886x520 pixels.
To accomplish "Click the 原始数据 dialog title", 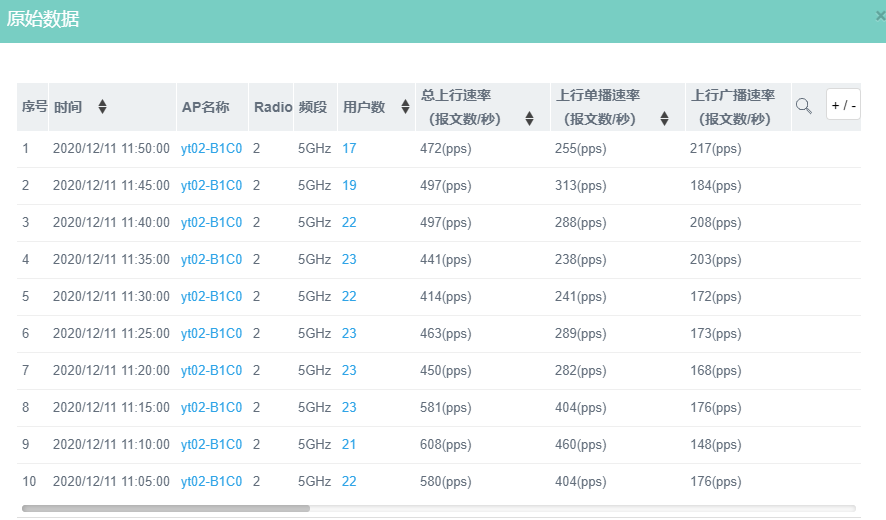I will pos(43,19).
